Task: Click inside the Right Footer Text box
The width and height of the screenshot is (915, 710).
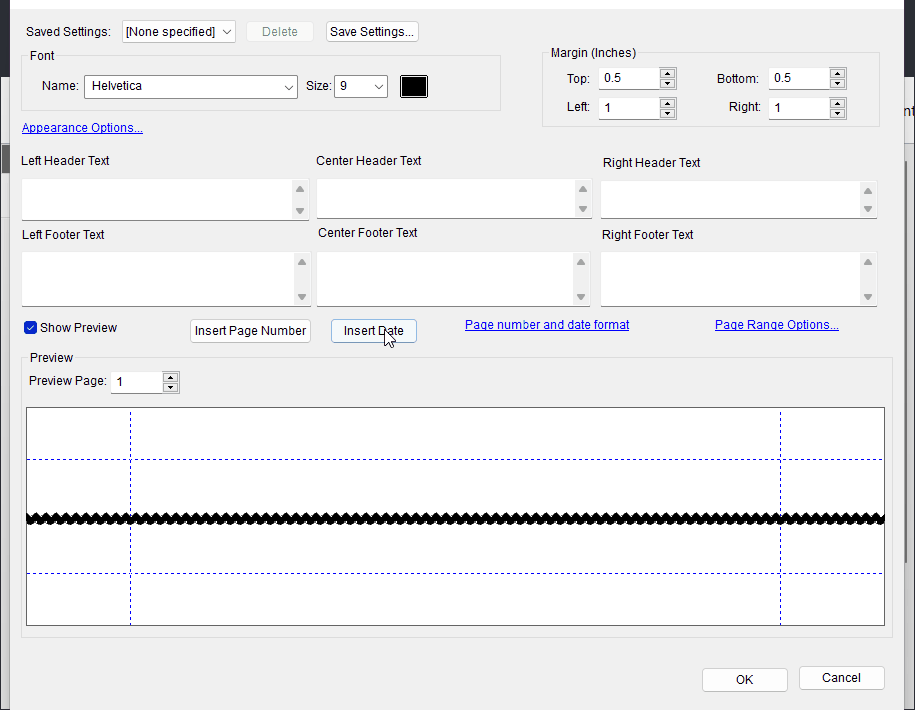Action: [730, 279]
